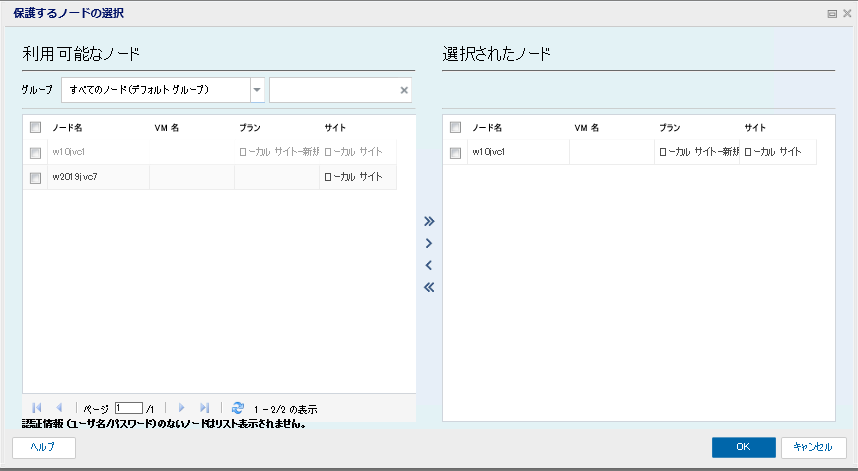Click plan cell of w10jvc1 in selected nodes
This screenshot has width=858, height=471.
(x=697, y=152)
